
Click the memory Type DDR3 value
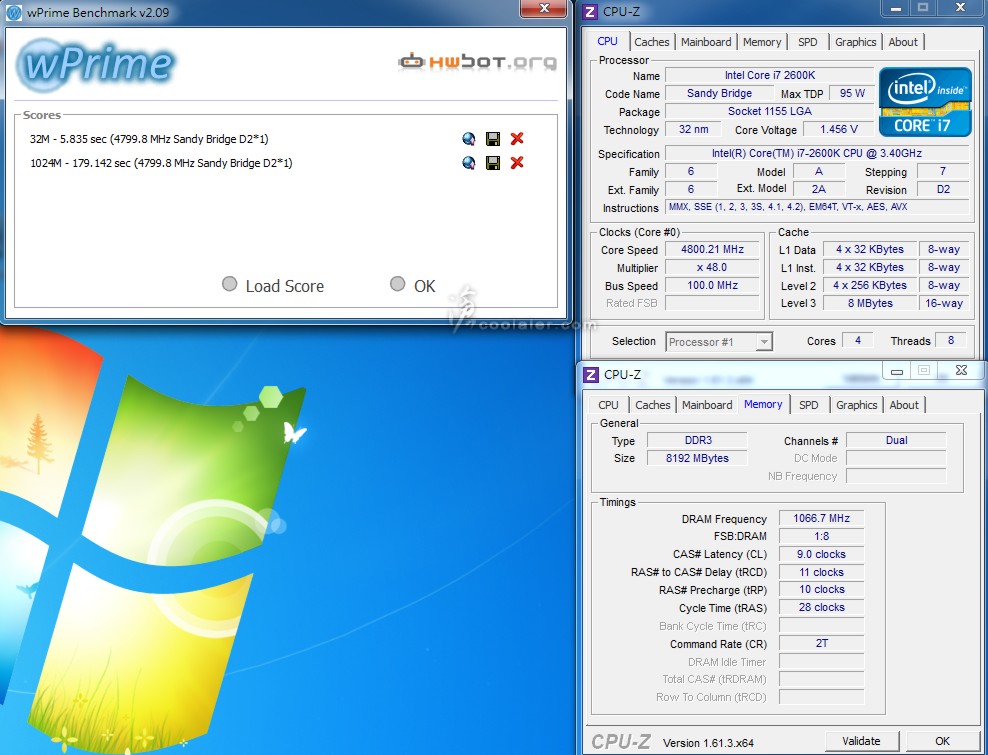click(698, 440)
